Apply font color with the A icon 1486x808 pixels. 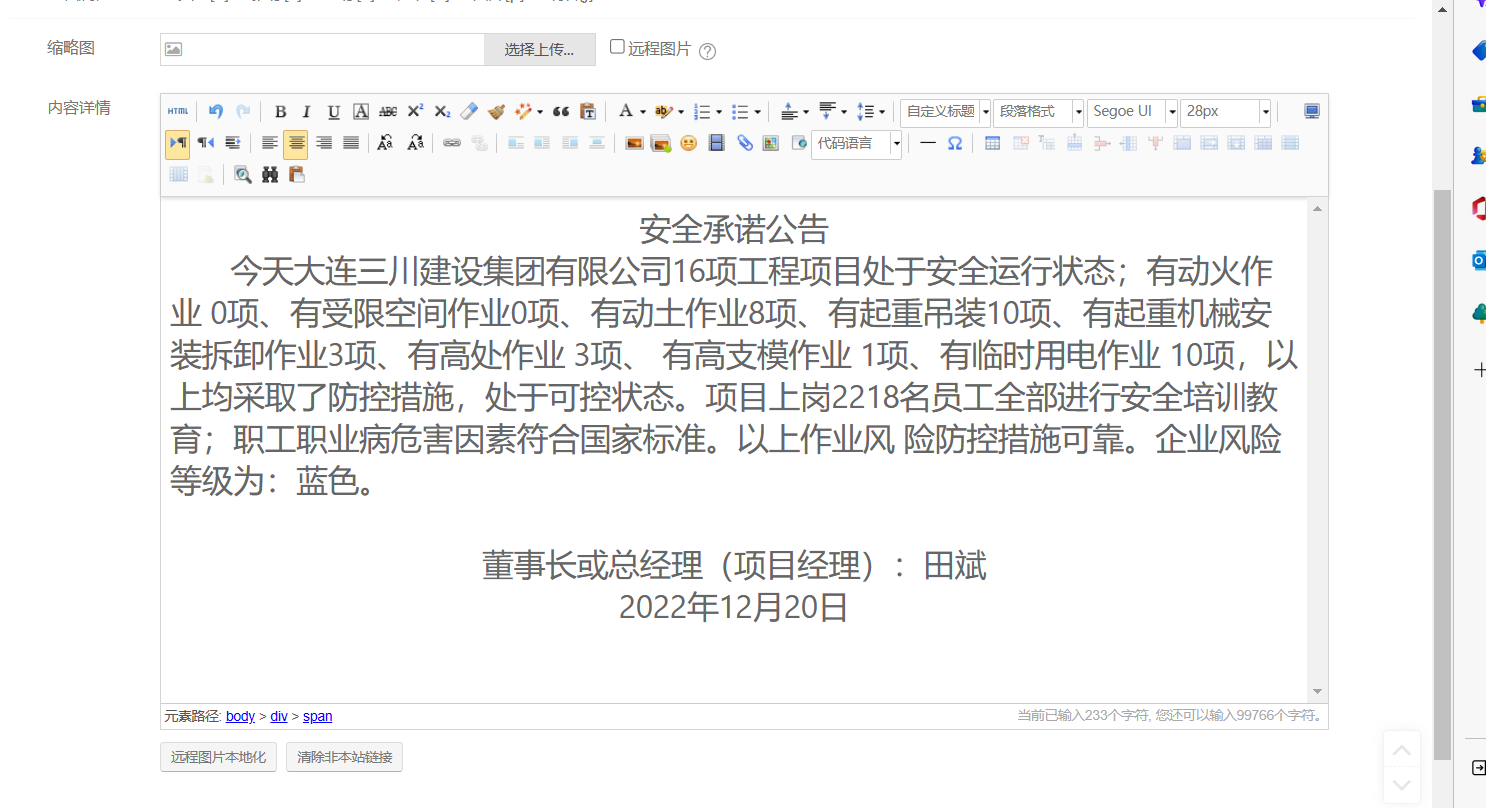tap(625, 112)
